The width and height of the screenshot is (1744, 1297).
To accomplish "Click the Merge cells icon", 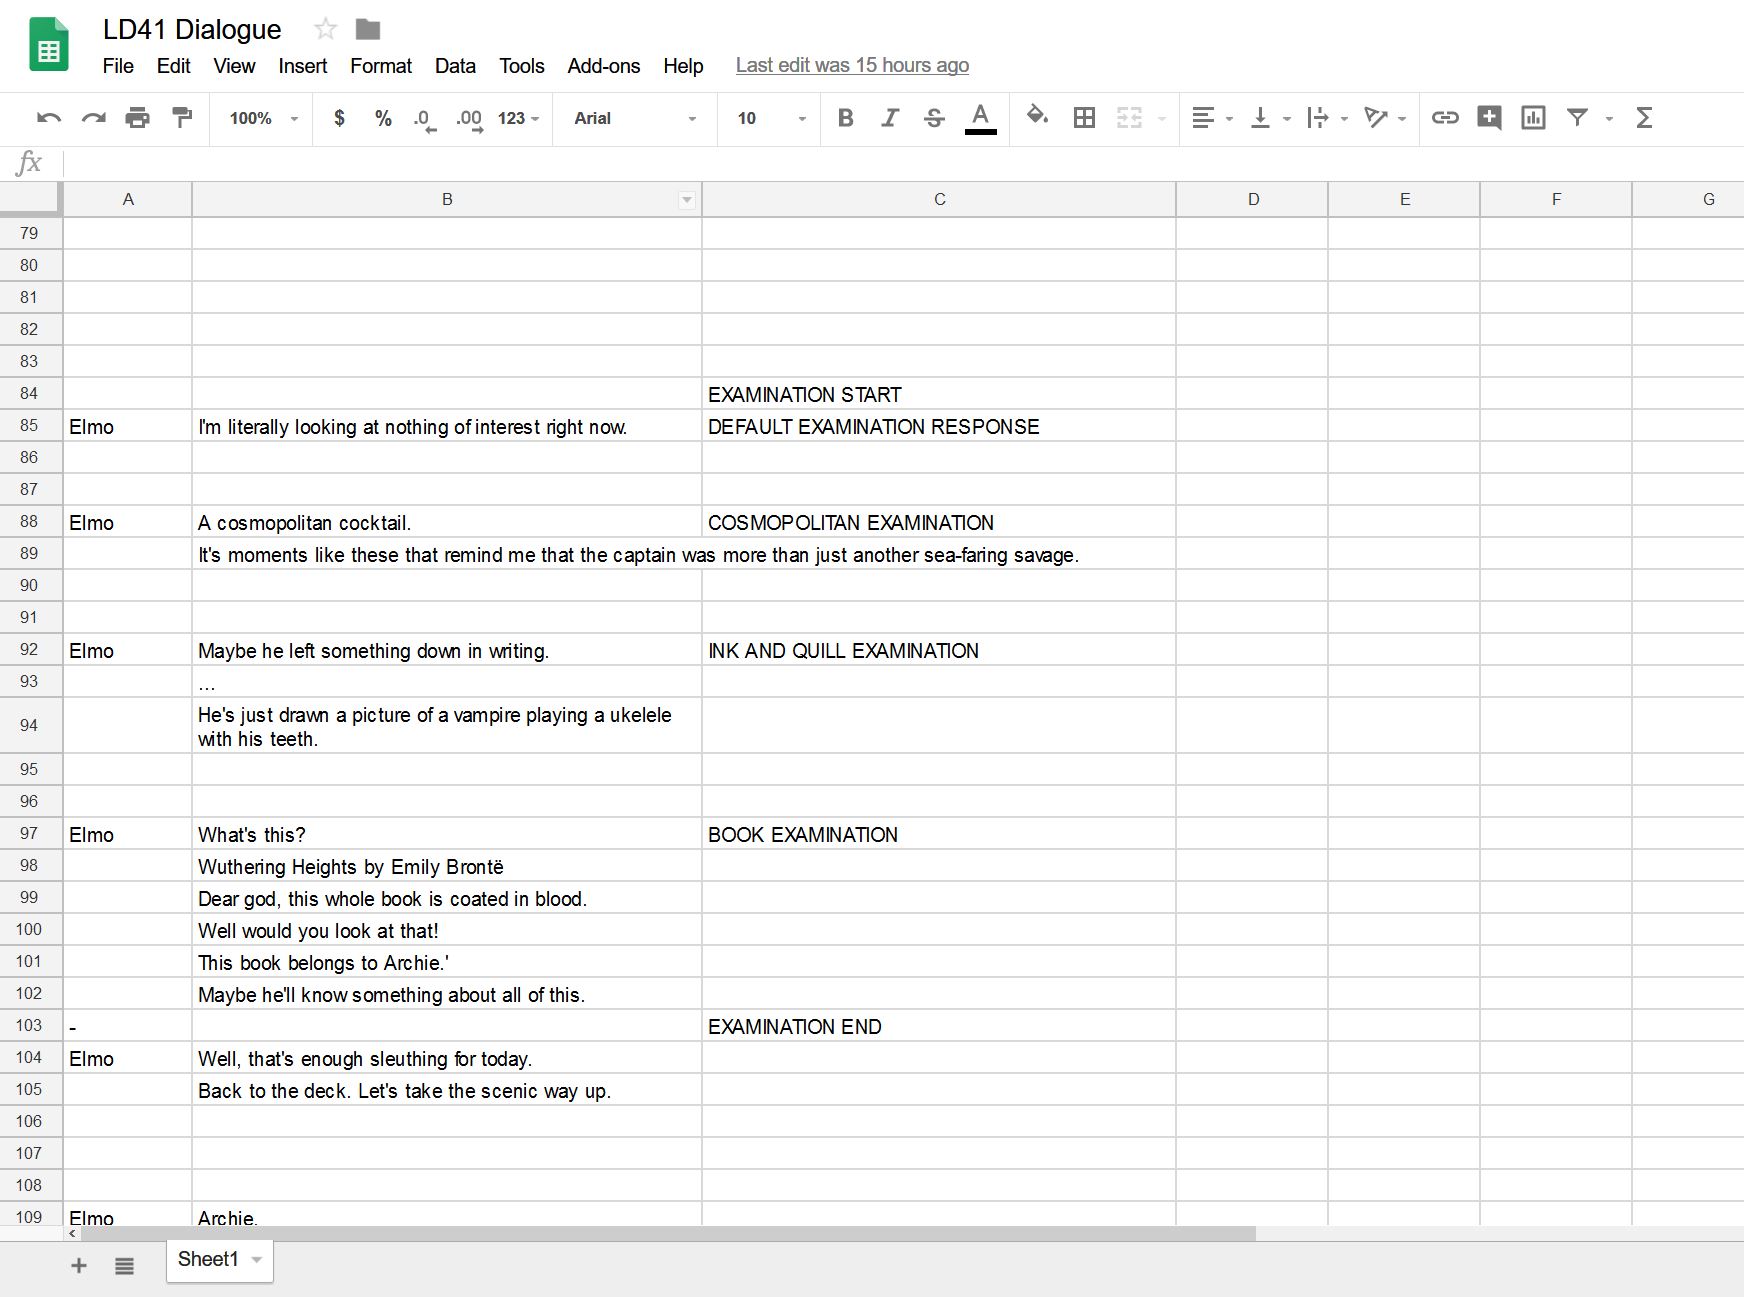I will [x=1129, y=118].
